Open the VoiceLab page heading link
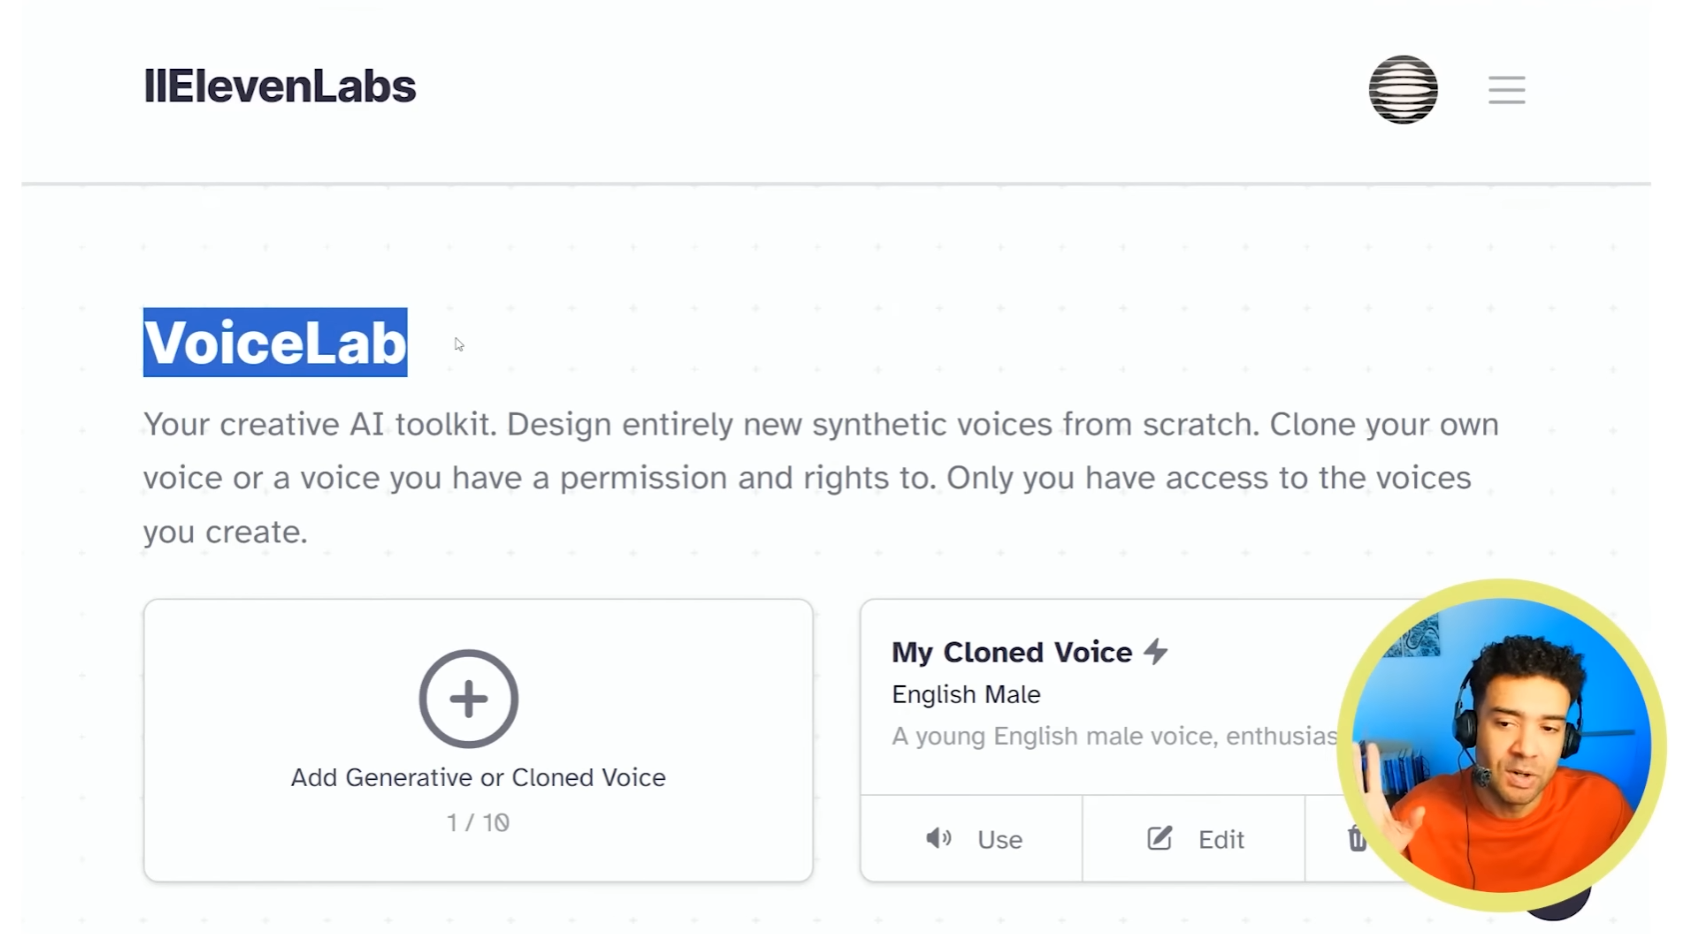Image resolution: width=1690 pixels, height=934 pixels. (x=274, y=343)
